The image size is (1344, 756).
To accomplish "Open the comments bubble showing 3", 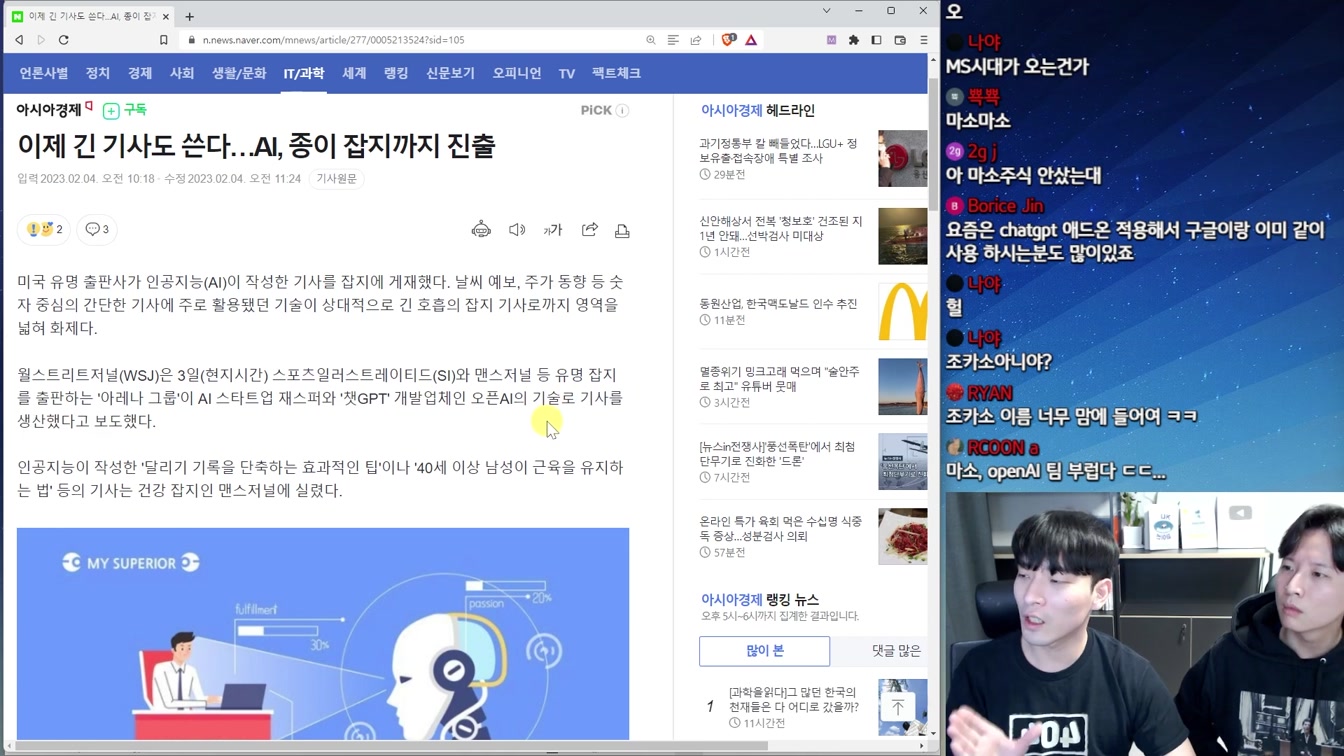I will 97,229.
